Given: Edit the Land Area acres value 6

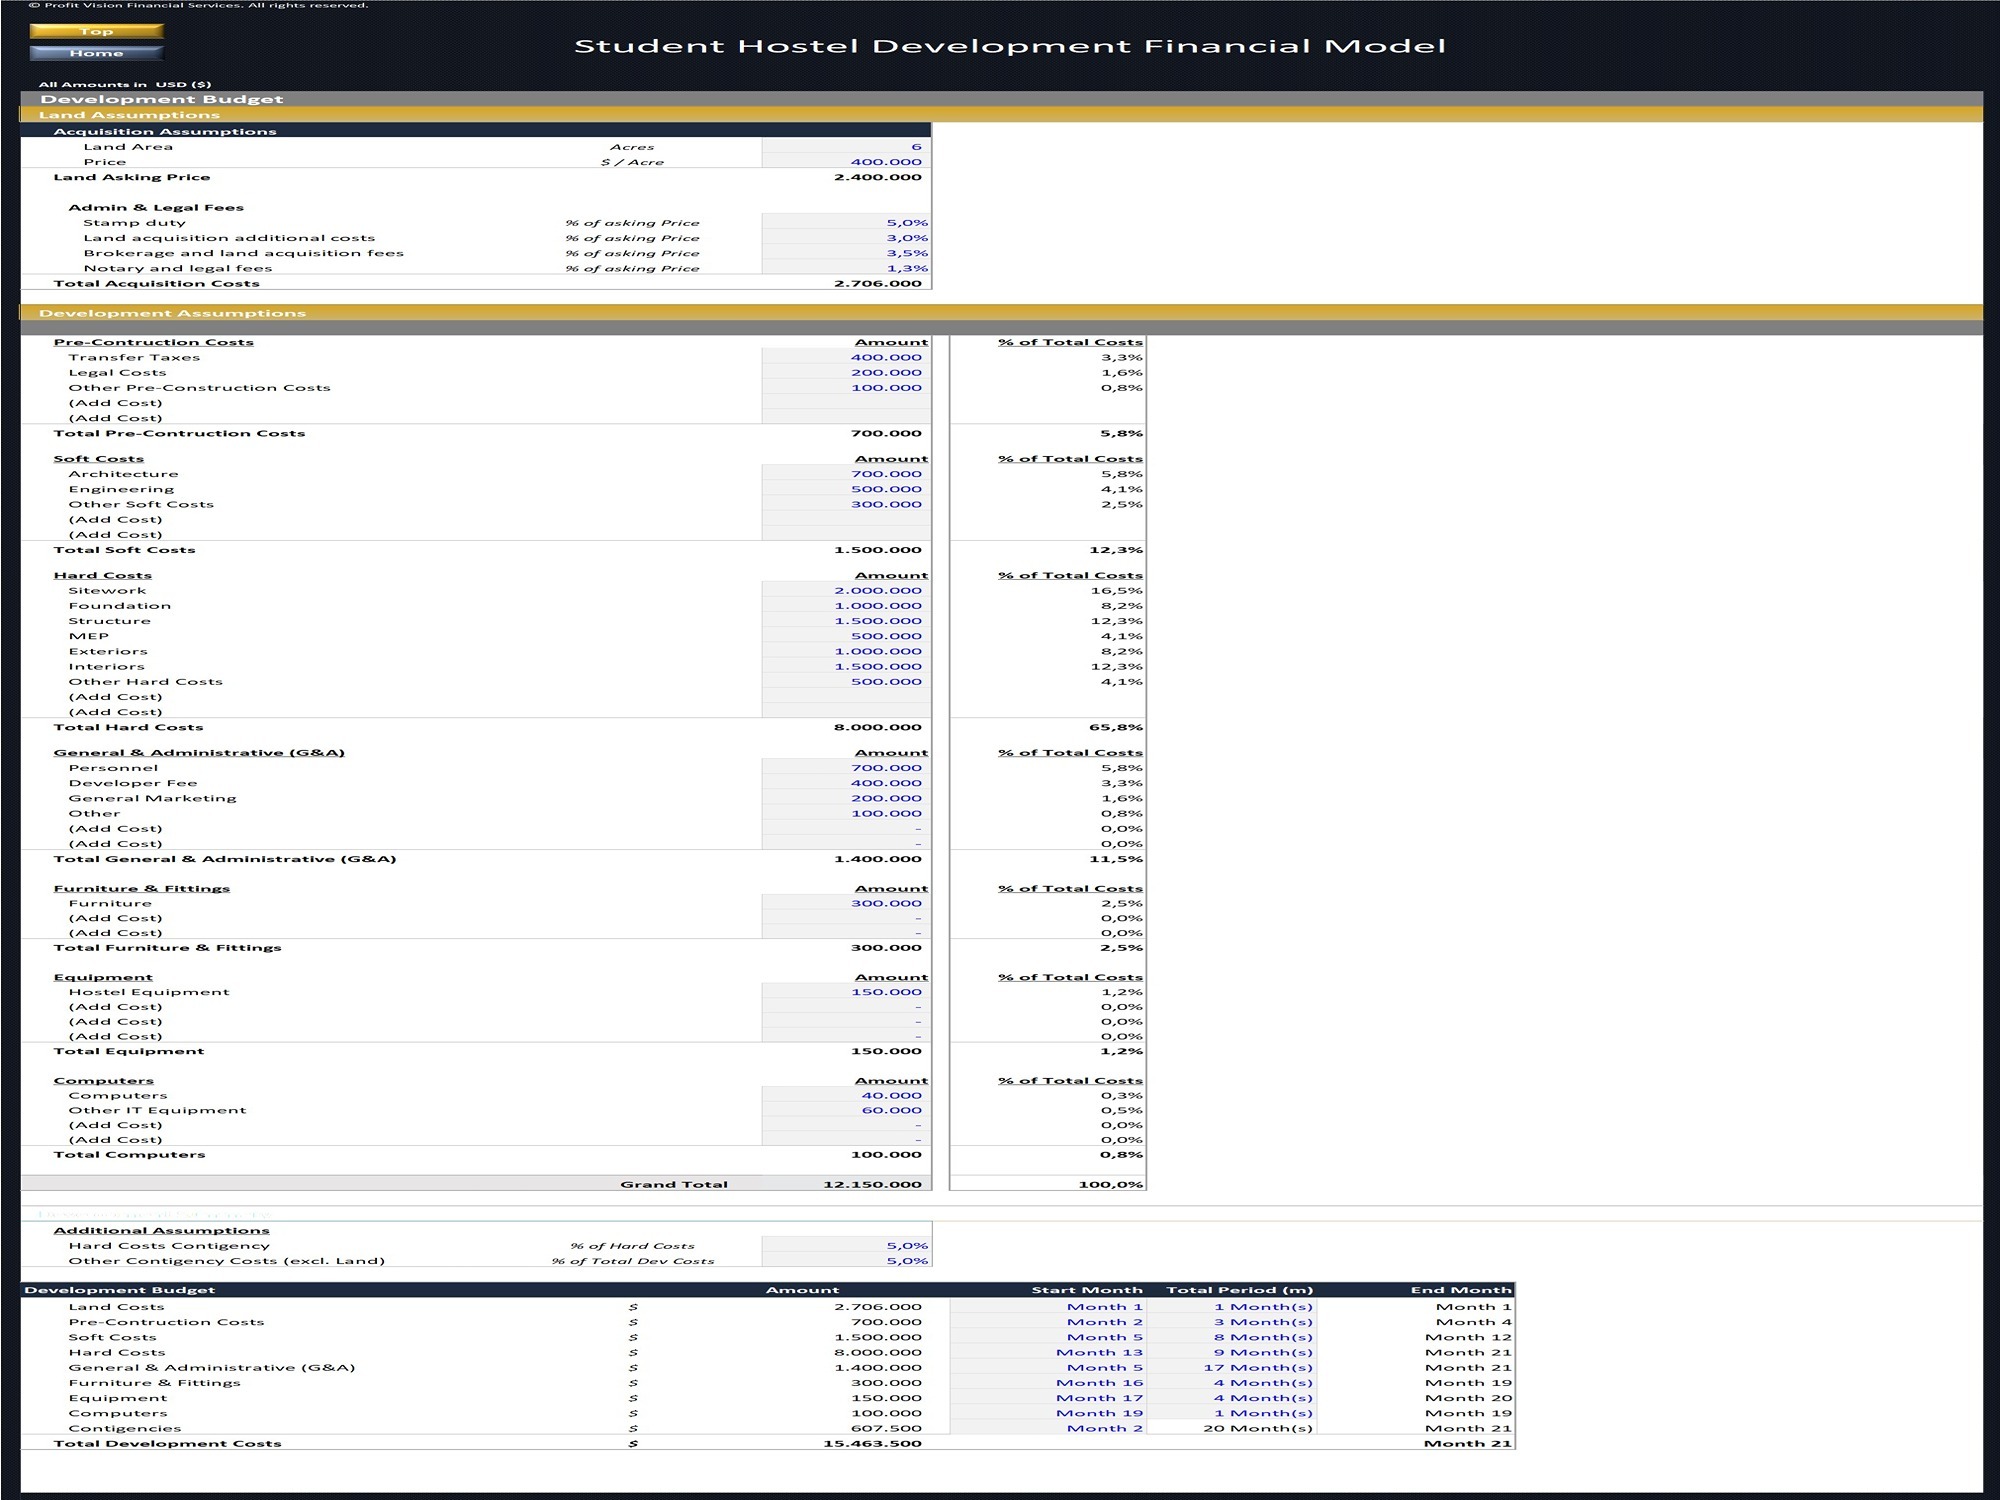Looking at the screenshot, I should tap(846, 146).
